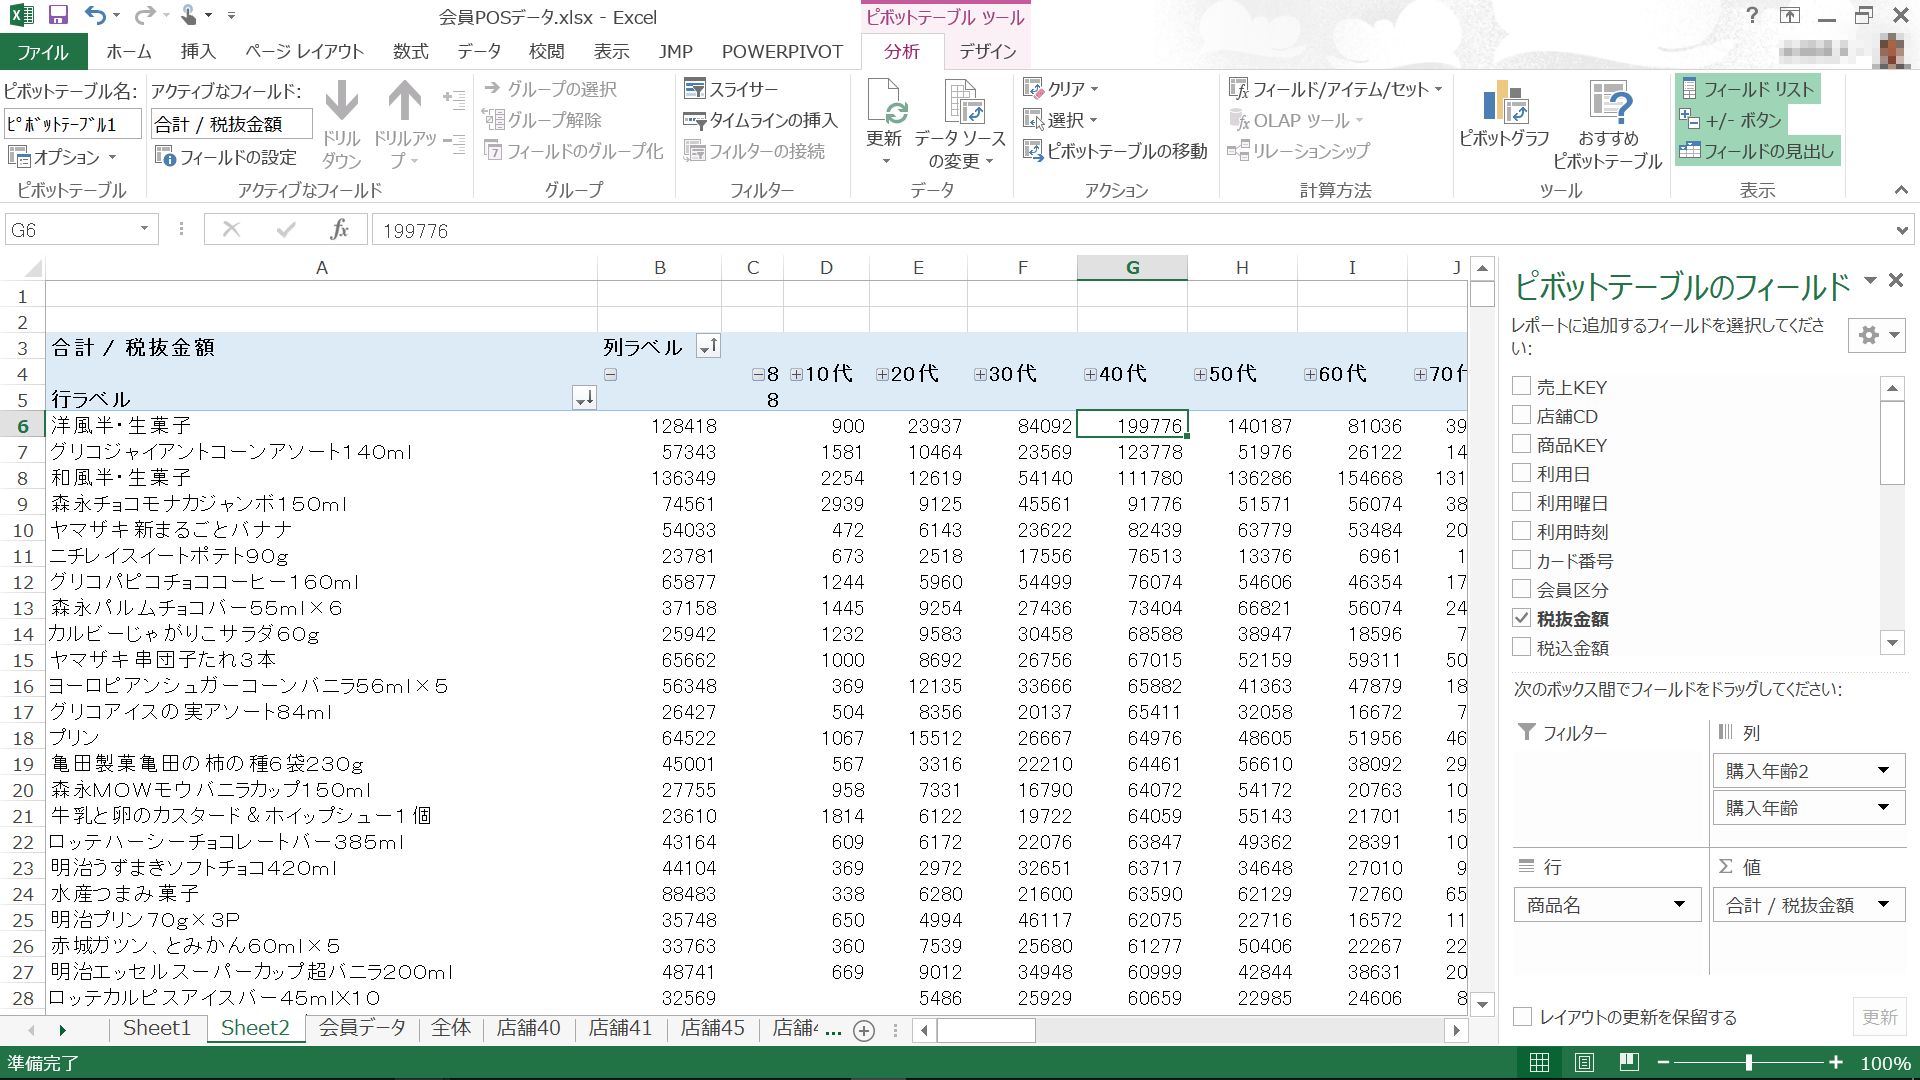1920x1080 pixels.
Task: Open the 選択 action button
Action: 1061,120
